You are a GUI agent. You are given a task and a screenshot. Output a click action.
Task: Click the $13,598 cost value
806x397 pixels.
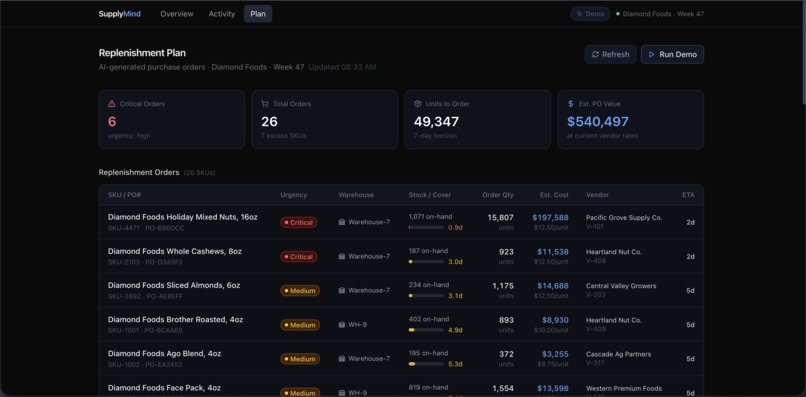(x=553, y=388)
